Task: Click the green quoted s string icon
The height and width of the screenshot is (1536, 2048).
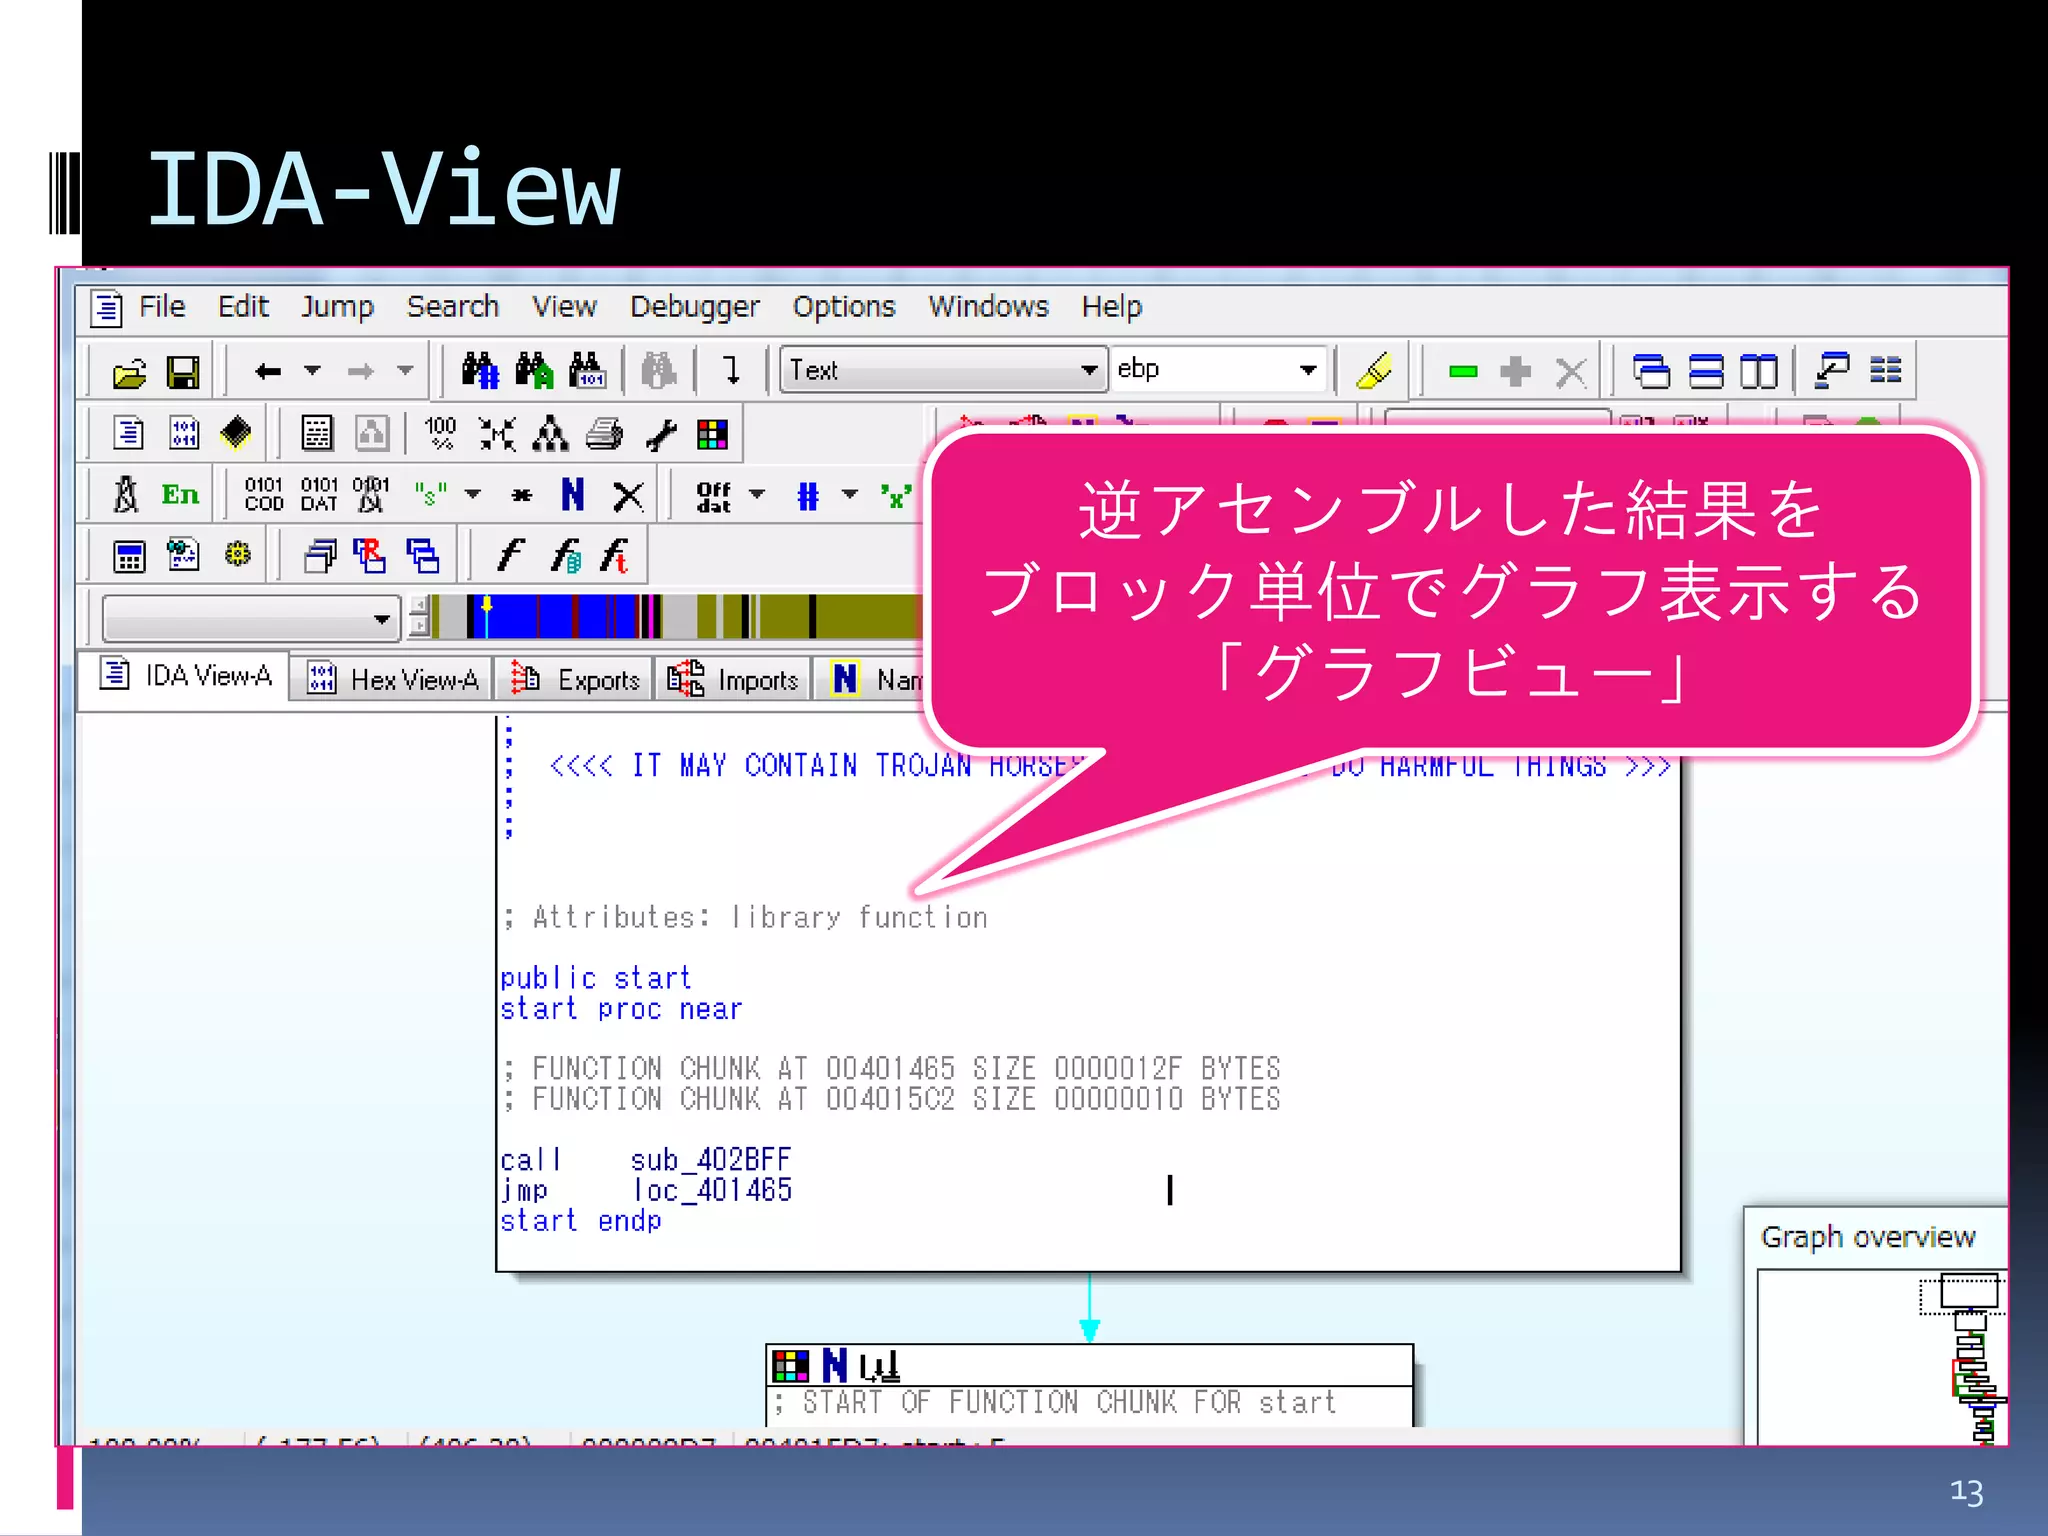Action: 431,494
